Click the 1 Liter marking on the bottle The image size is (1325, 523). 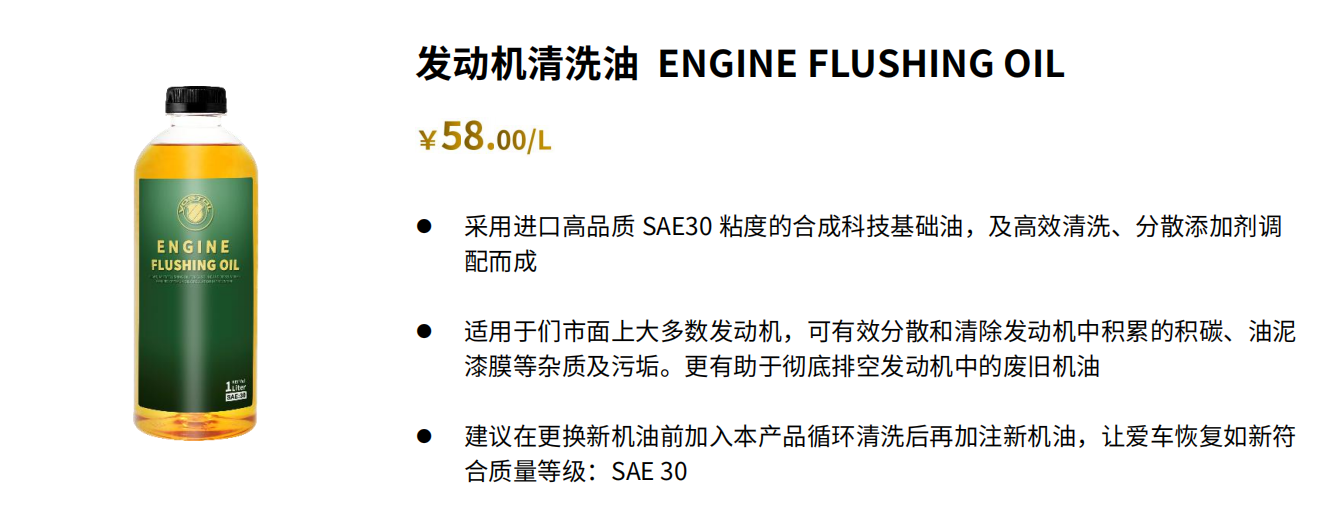coord(236,384)
